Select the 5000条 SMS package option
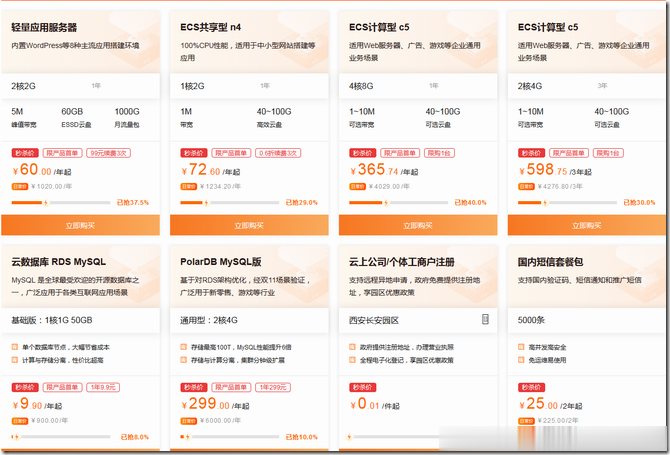 (x=531, y=320)
